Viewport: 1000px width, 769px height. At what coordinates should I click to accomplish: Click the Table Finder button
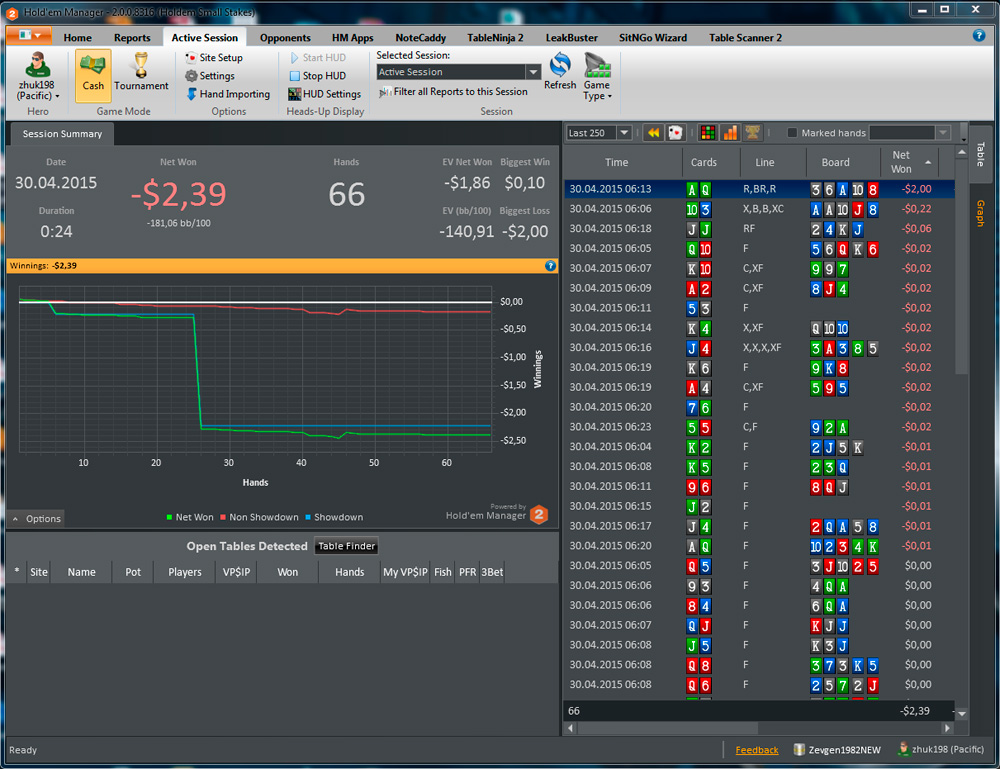click(x=346, y=546)
